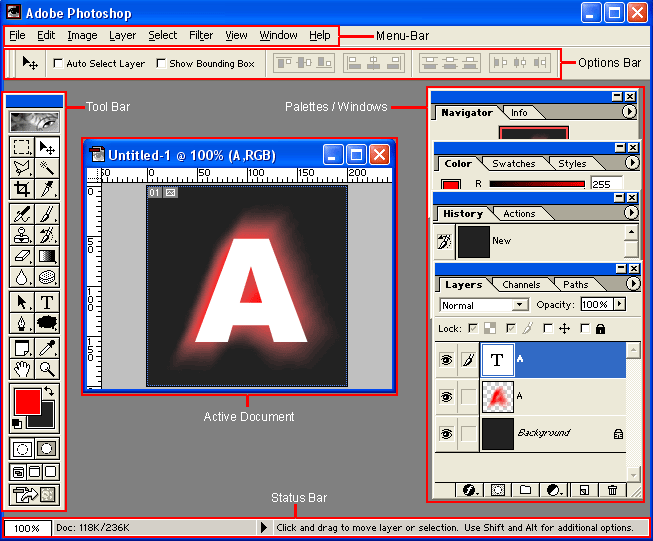The height and width of the screenshot is (541, 653).
Task: Reset default foreground and background colors
Action: [17, 424]
